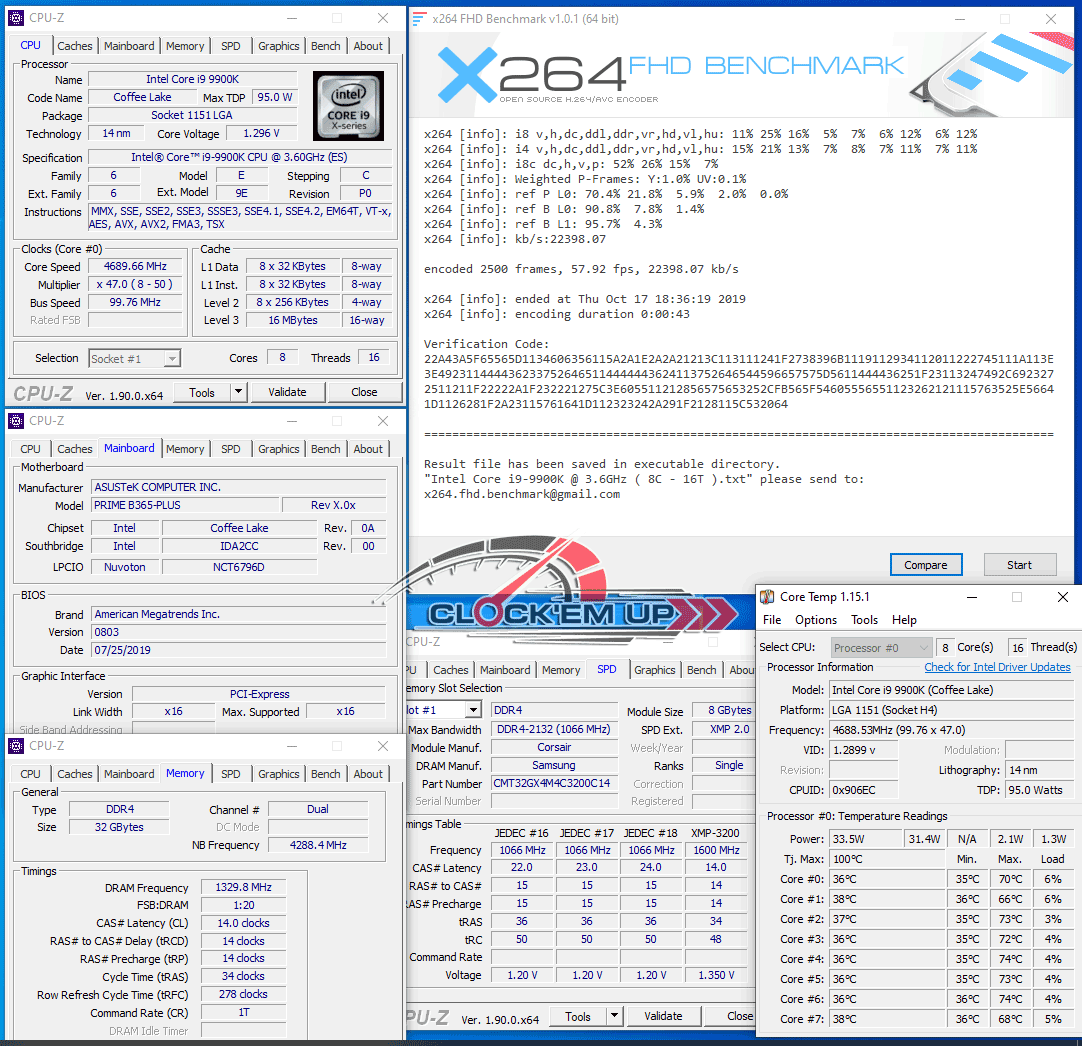Open the File menu in Core Temp
The height and width of the screenshot is (1046, 1082).
tap(772, 620)
